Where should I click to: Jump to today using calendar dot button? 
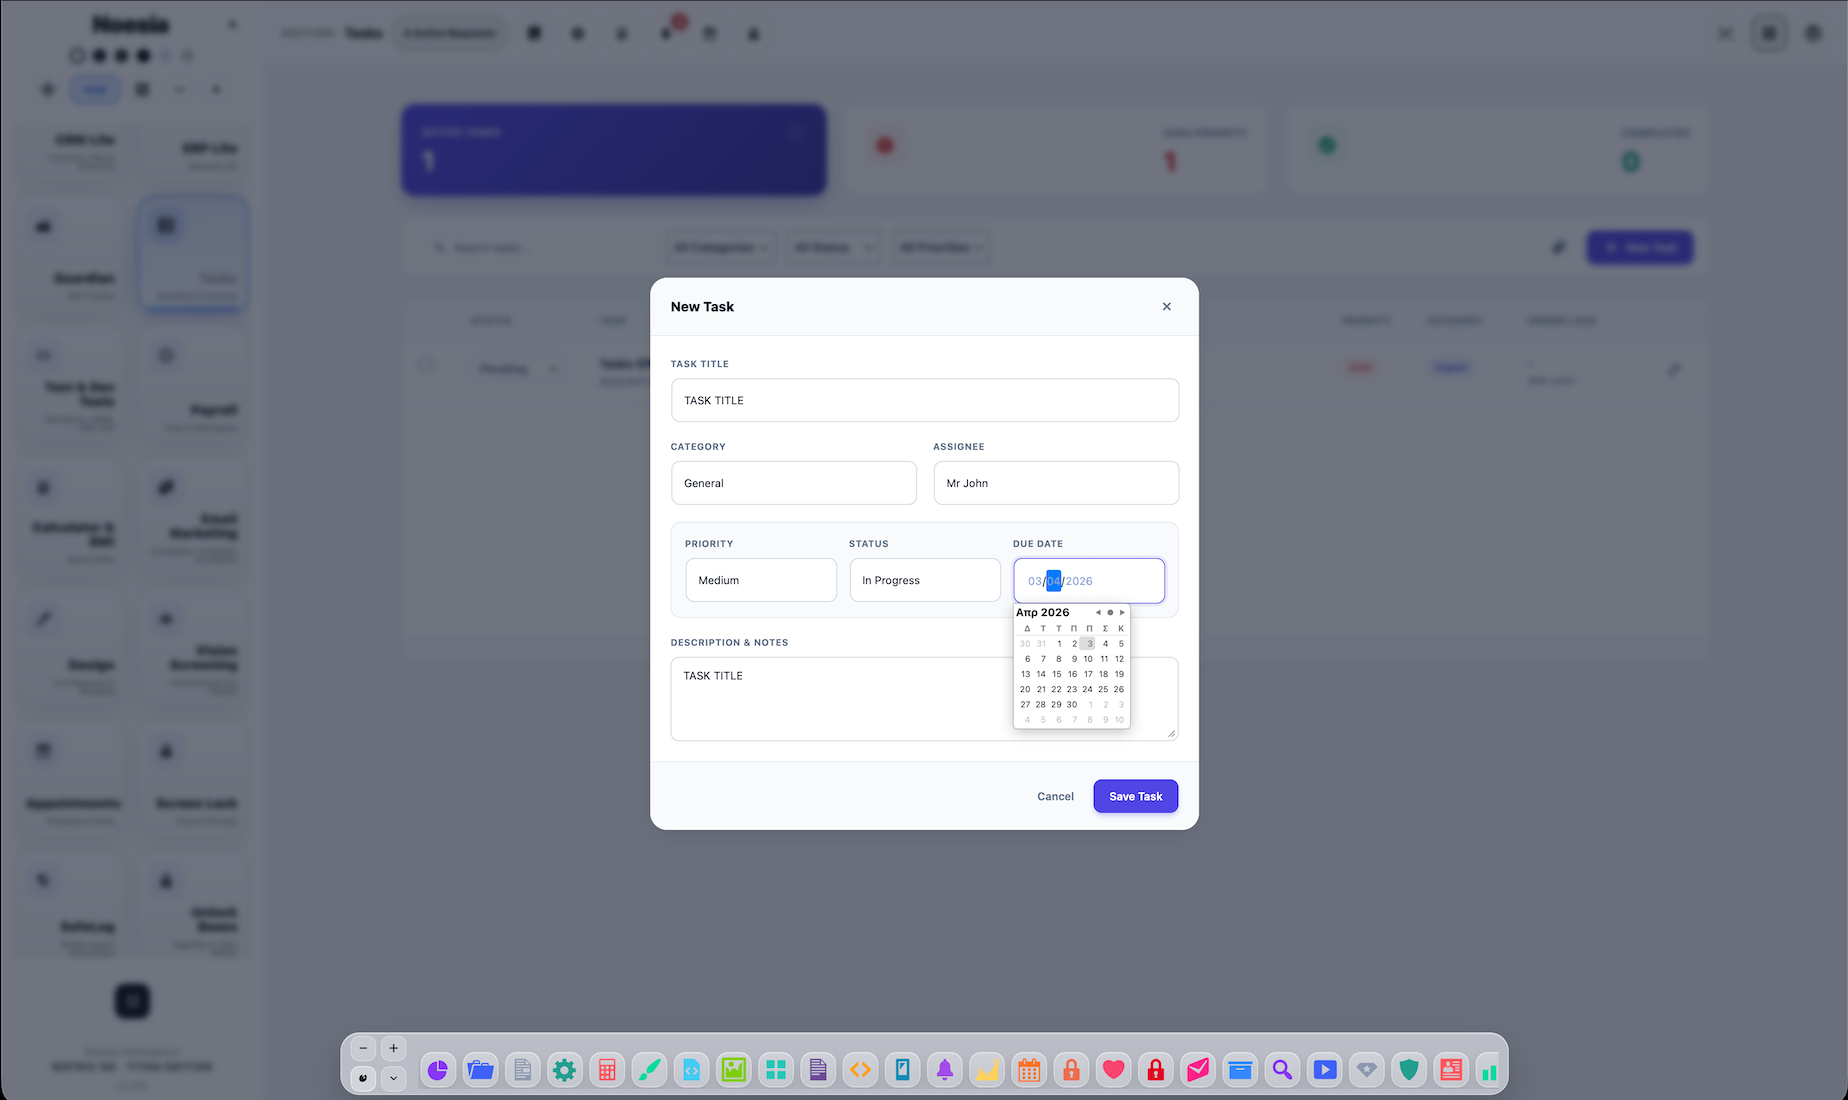coord(1110,613)
